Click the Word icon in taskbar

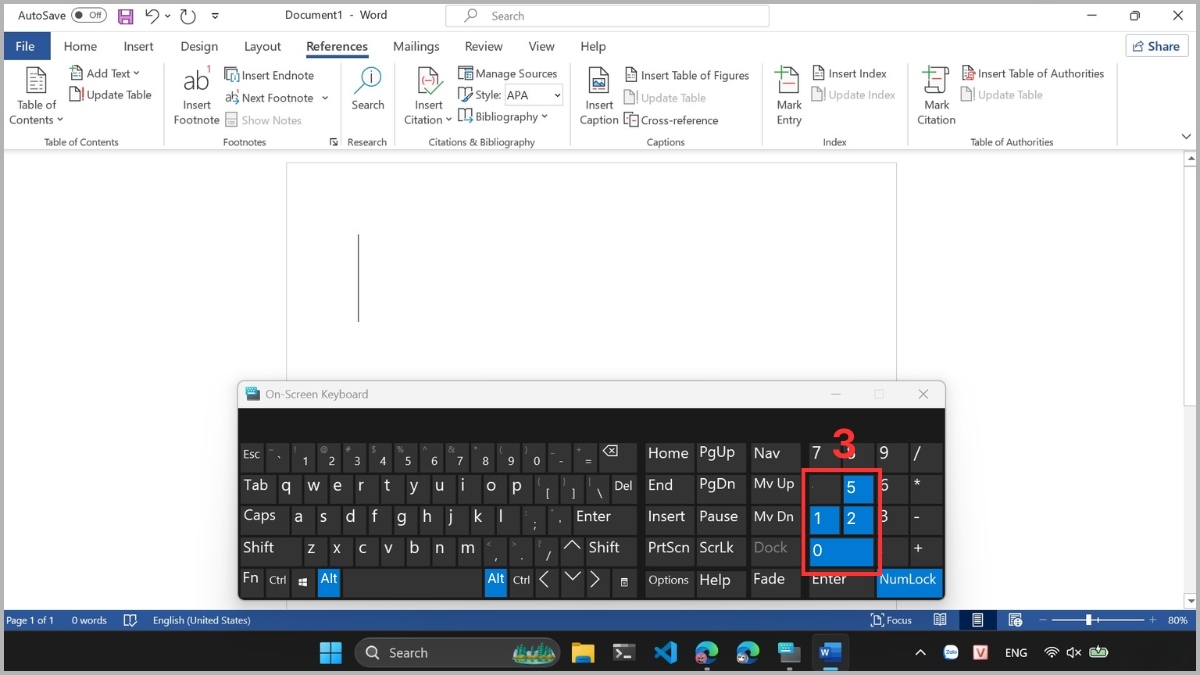[x=830, y=653]
